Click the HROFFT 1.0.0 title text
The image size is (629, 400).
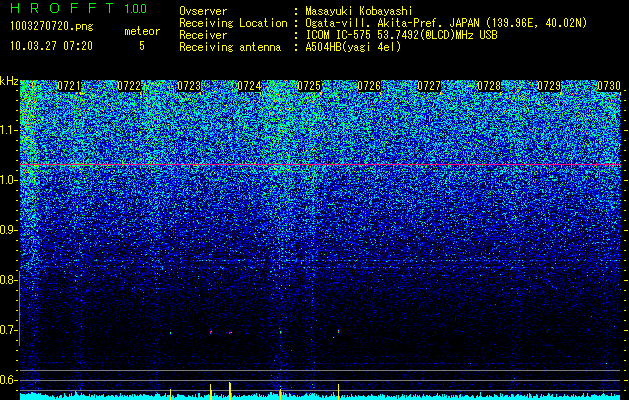(x=79, y=8)
